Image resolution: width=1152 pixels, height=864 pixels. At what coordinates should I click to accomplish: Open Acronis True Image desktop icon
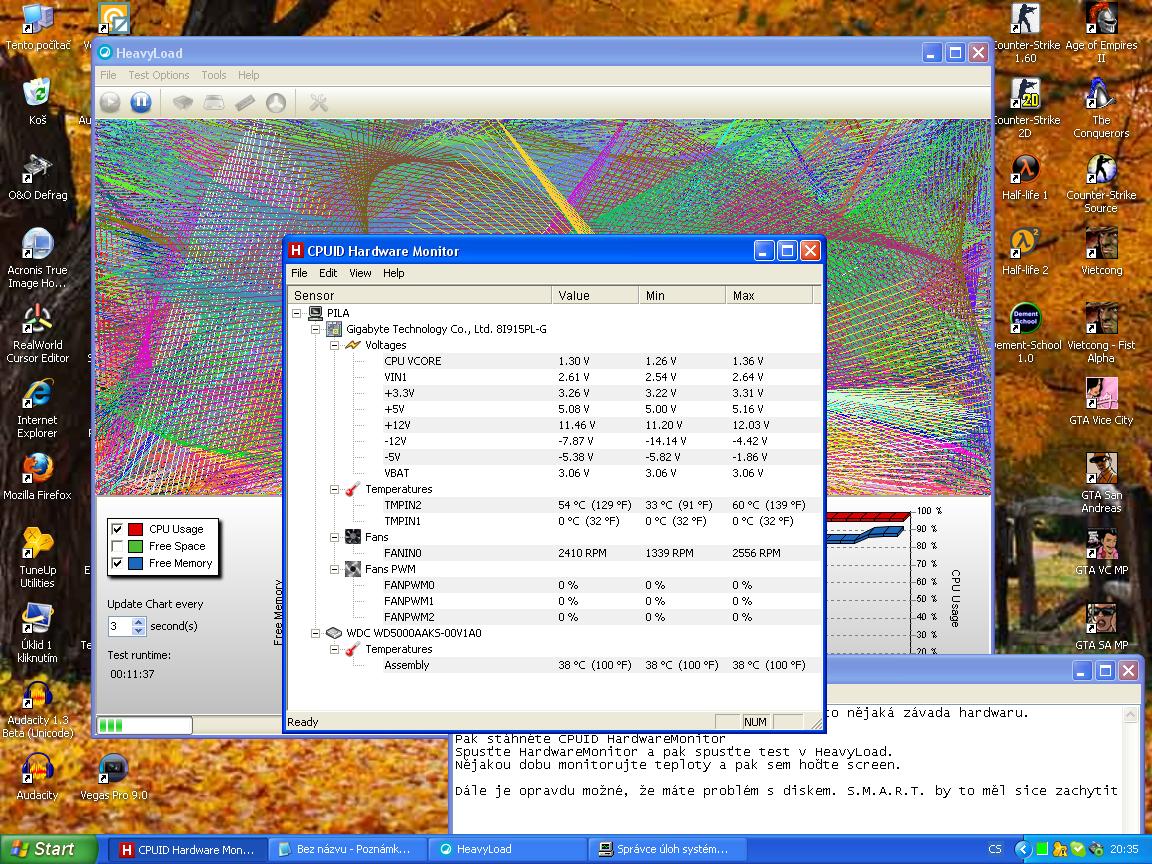tap(37, 258)
